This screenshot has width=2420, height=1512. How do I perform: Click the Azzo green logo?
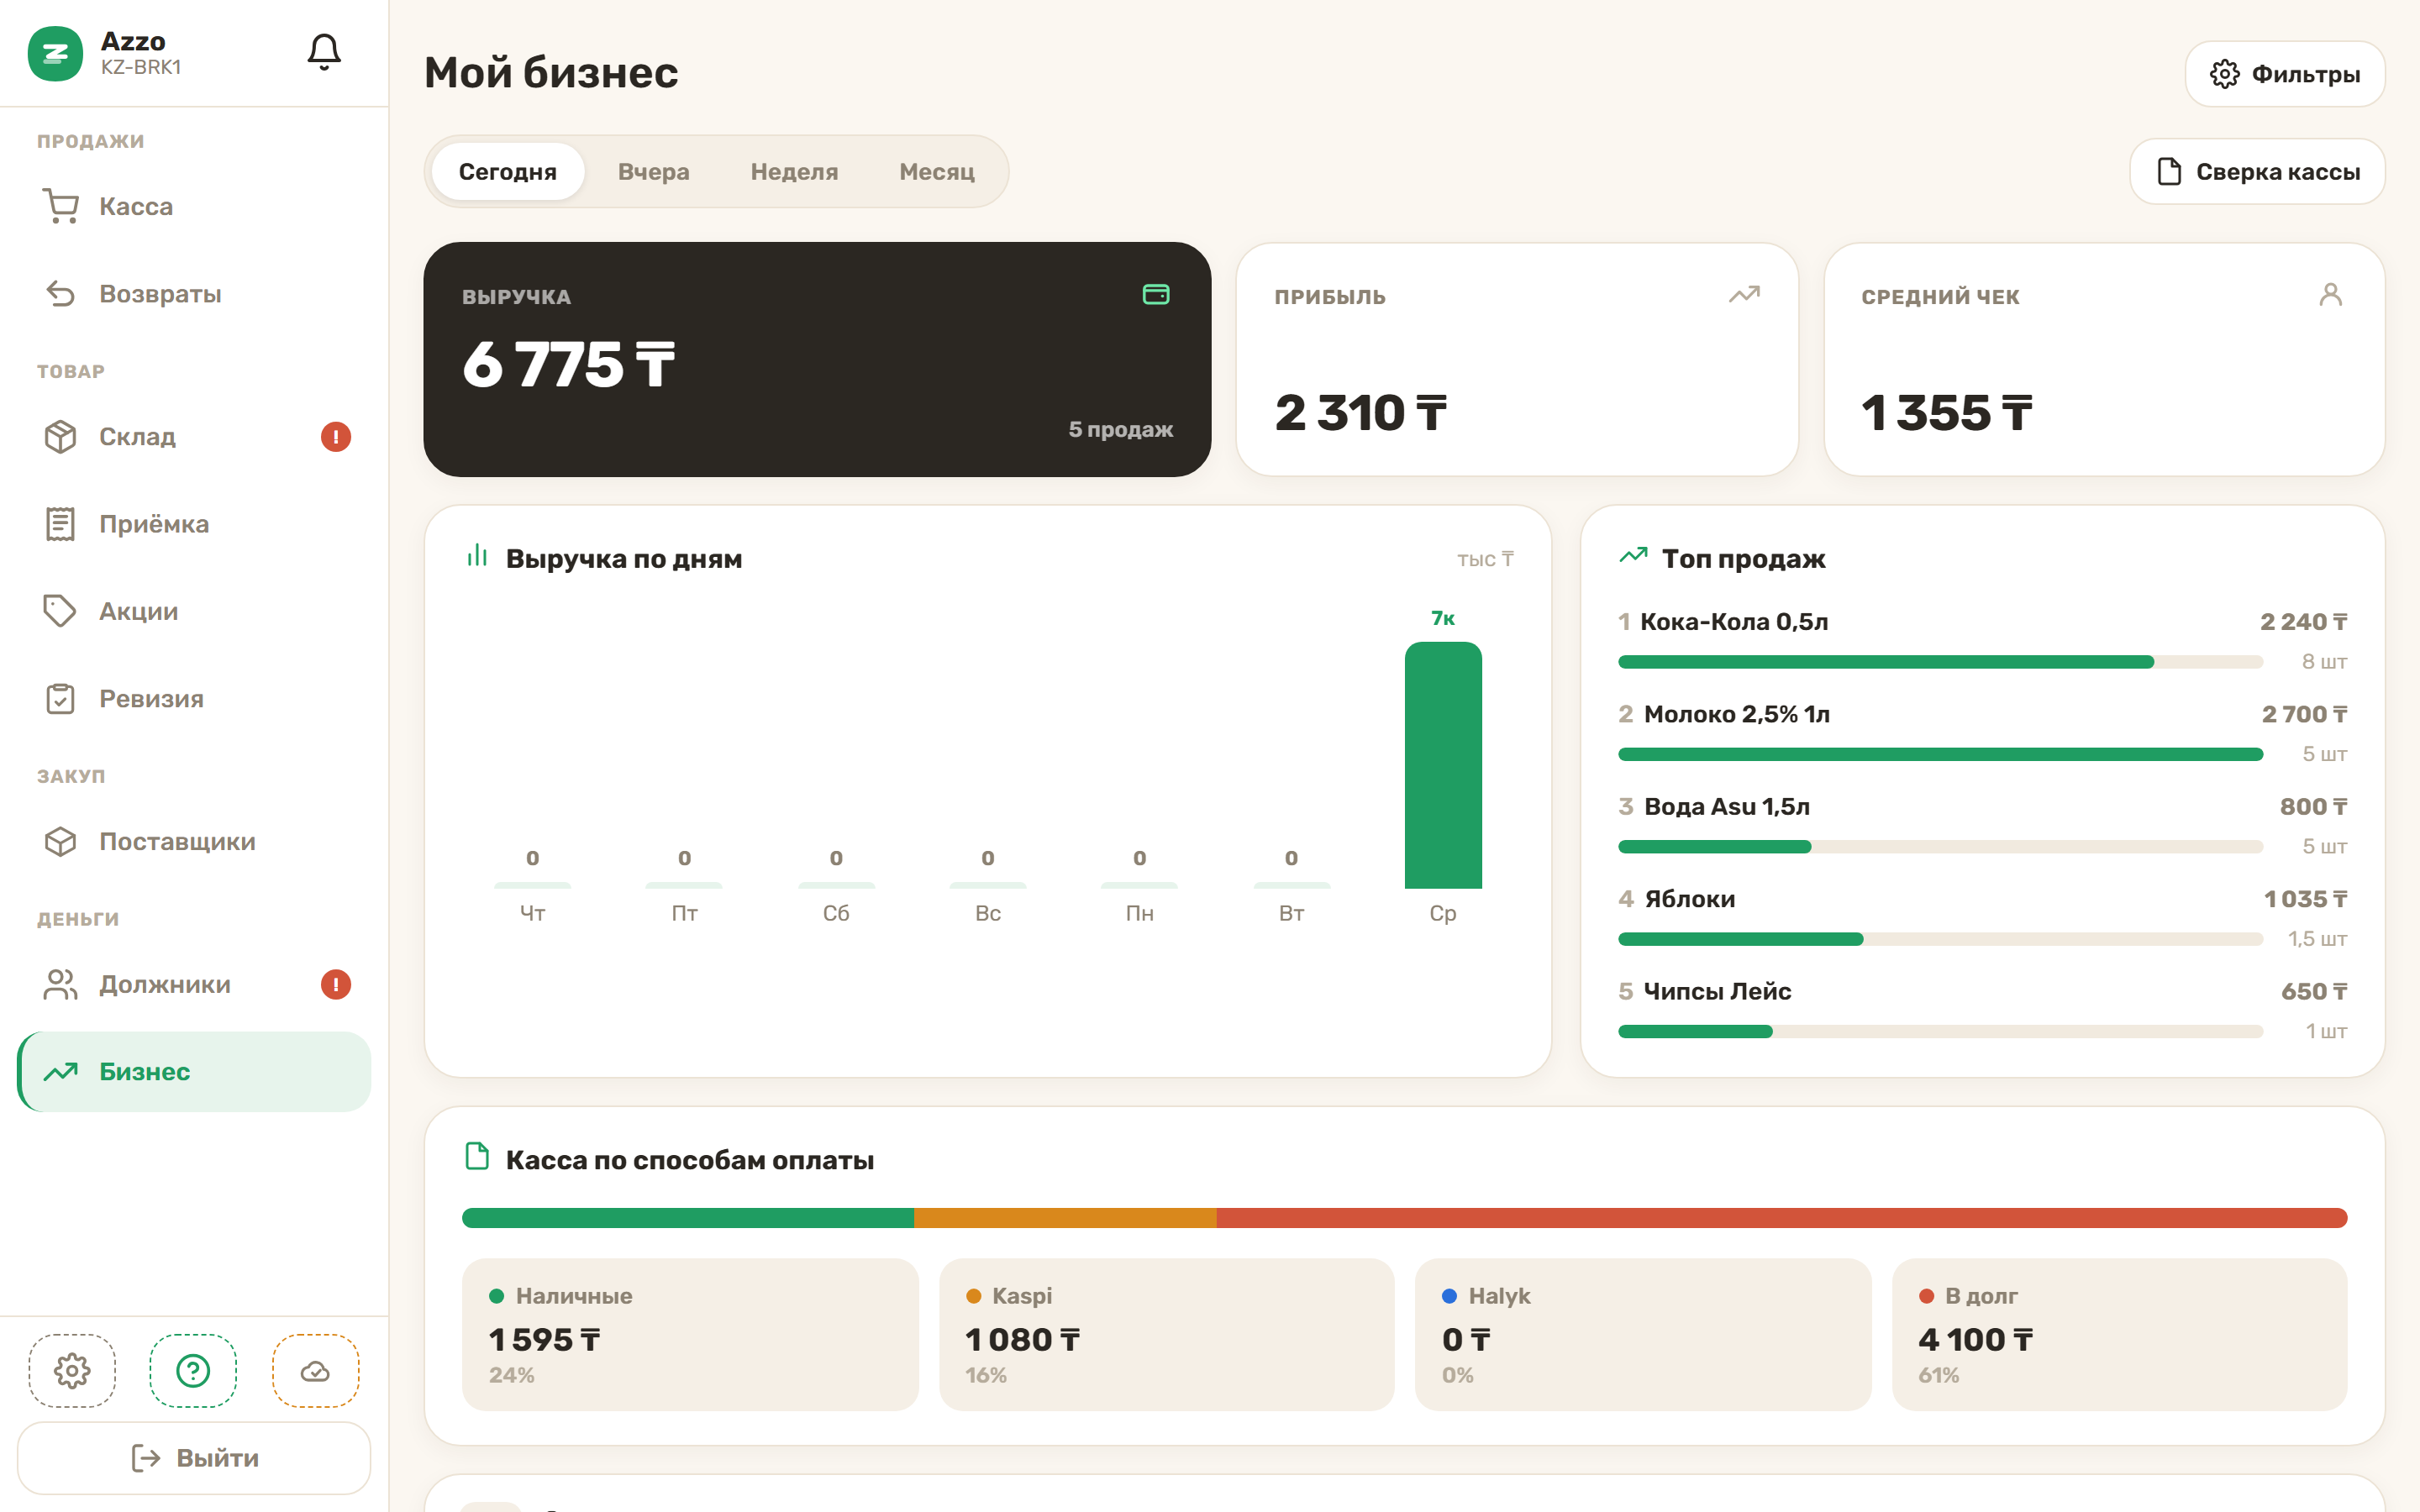(55, 53)
